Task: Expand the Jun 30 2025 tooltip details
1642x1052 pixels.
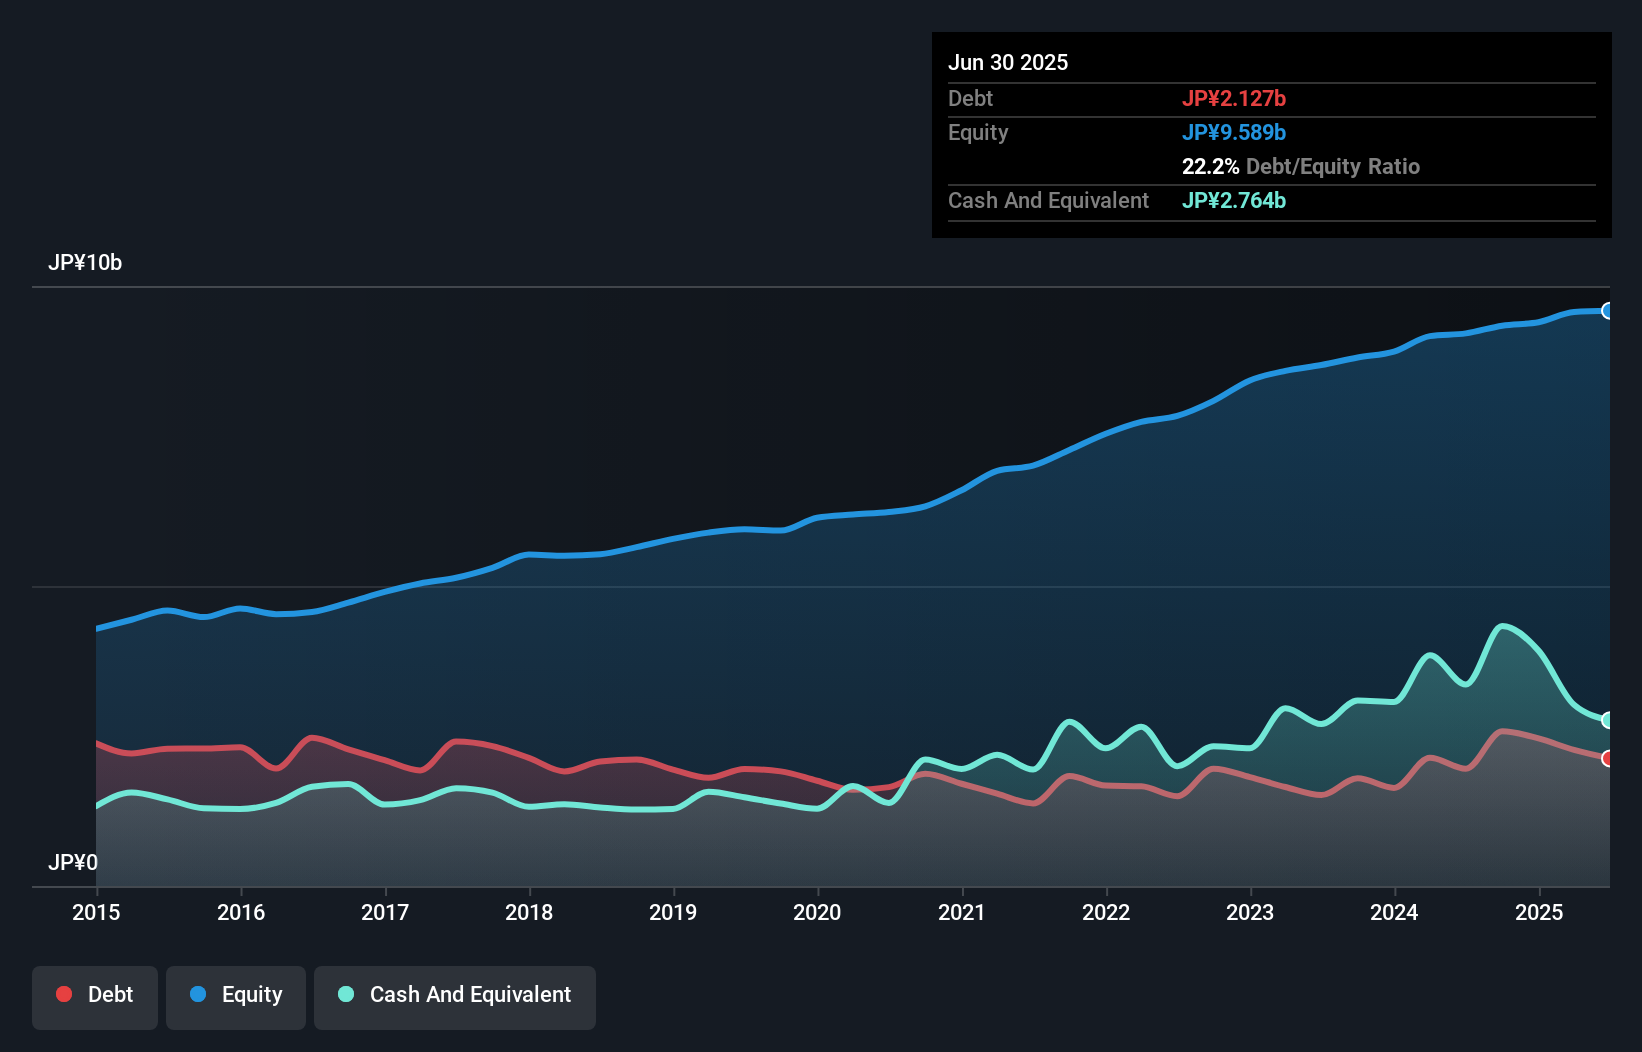Action: [1009, 62]
